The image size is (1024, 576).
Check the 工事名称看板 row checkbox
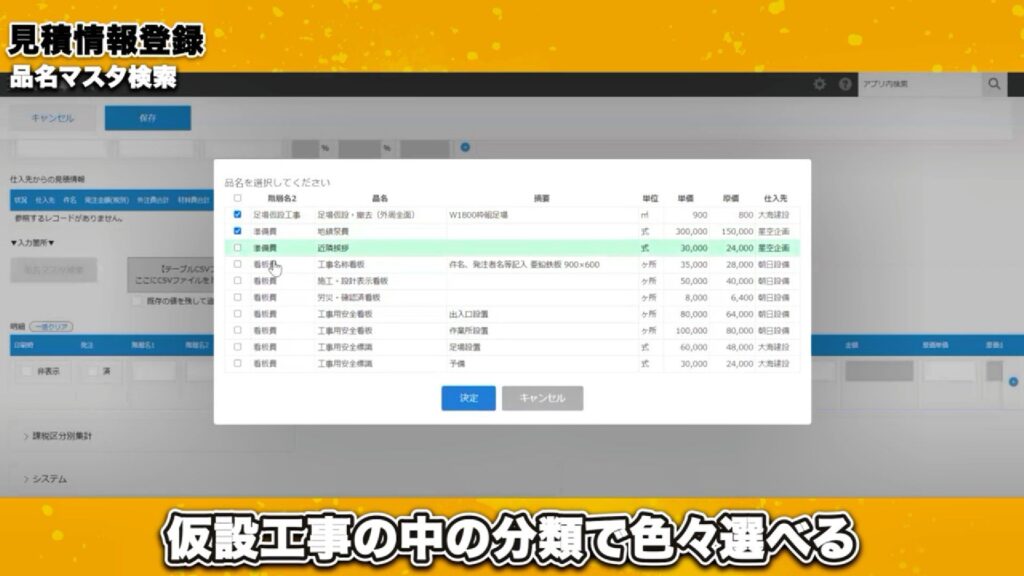[x=237, y=264]
